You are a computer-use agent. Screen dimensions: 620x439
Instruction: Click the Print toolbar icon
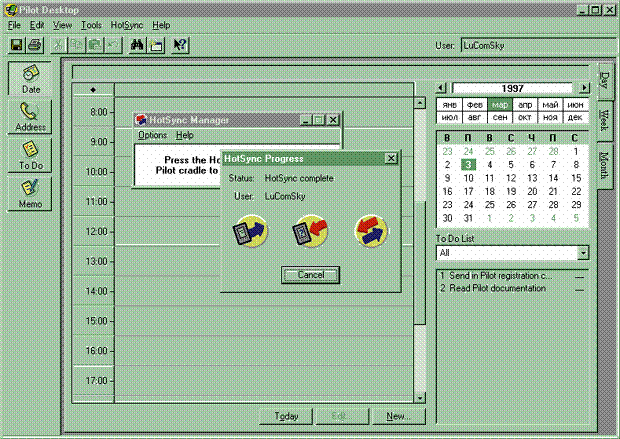(35, 45)
